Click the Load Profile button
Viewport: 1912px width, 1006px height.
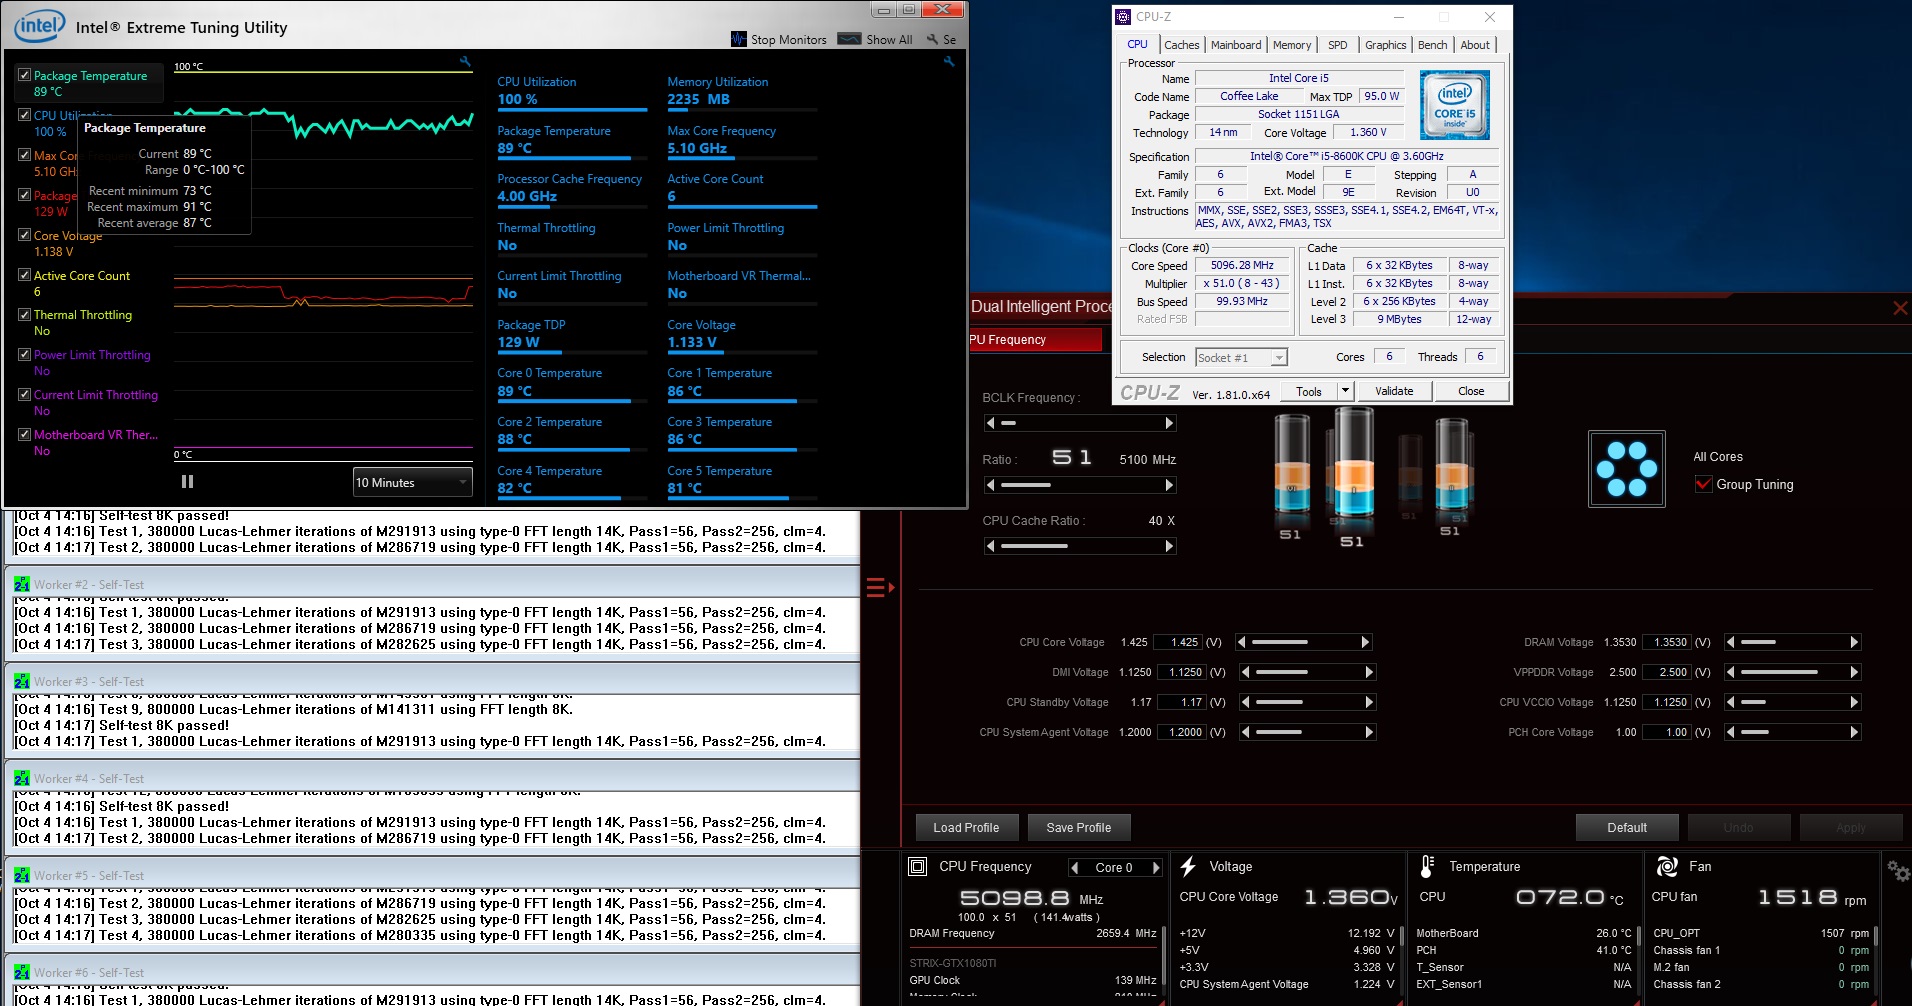pos(966,827)
